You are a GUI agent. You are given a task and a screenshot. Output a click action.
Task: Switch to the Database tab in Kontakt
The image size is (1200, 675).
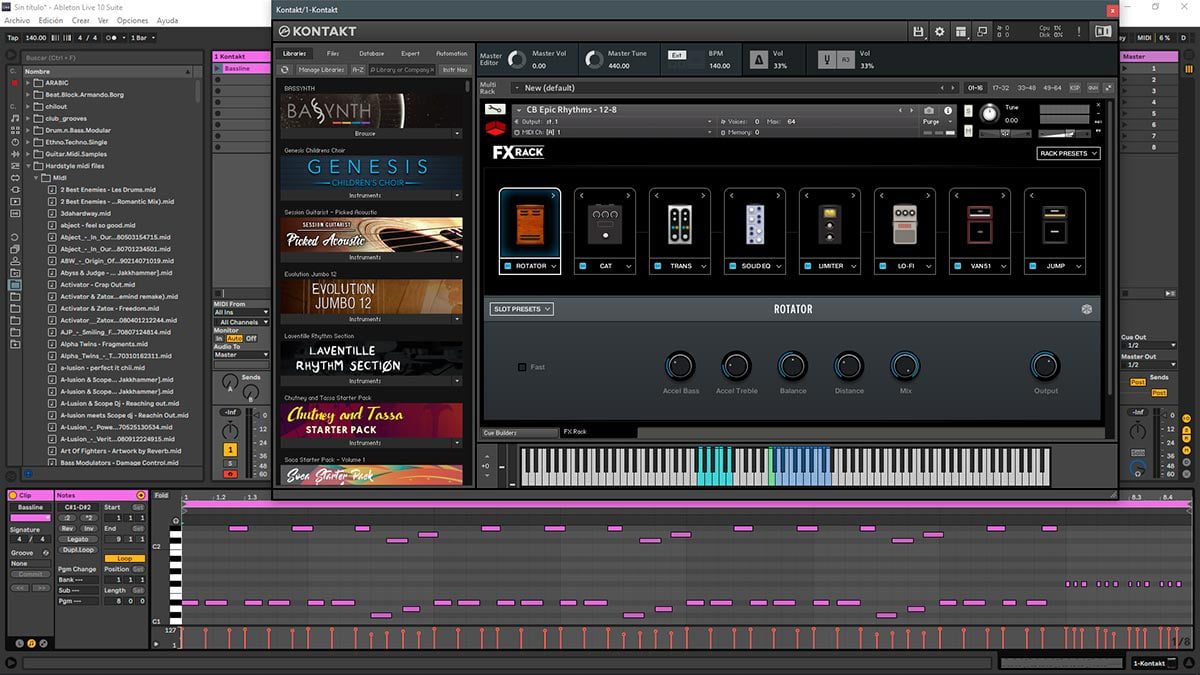point(371,53)
